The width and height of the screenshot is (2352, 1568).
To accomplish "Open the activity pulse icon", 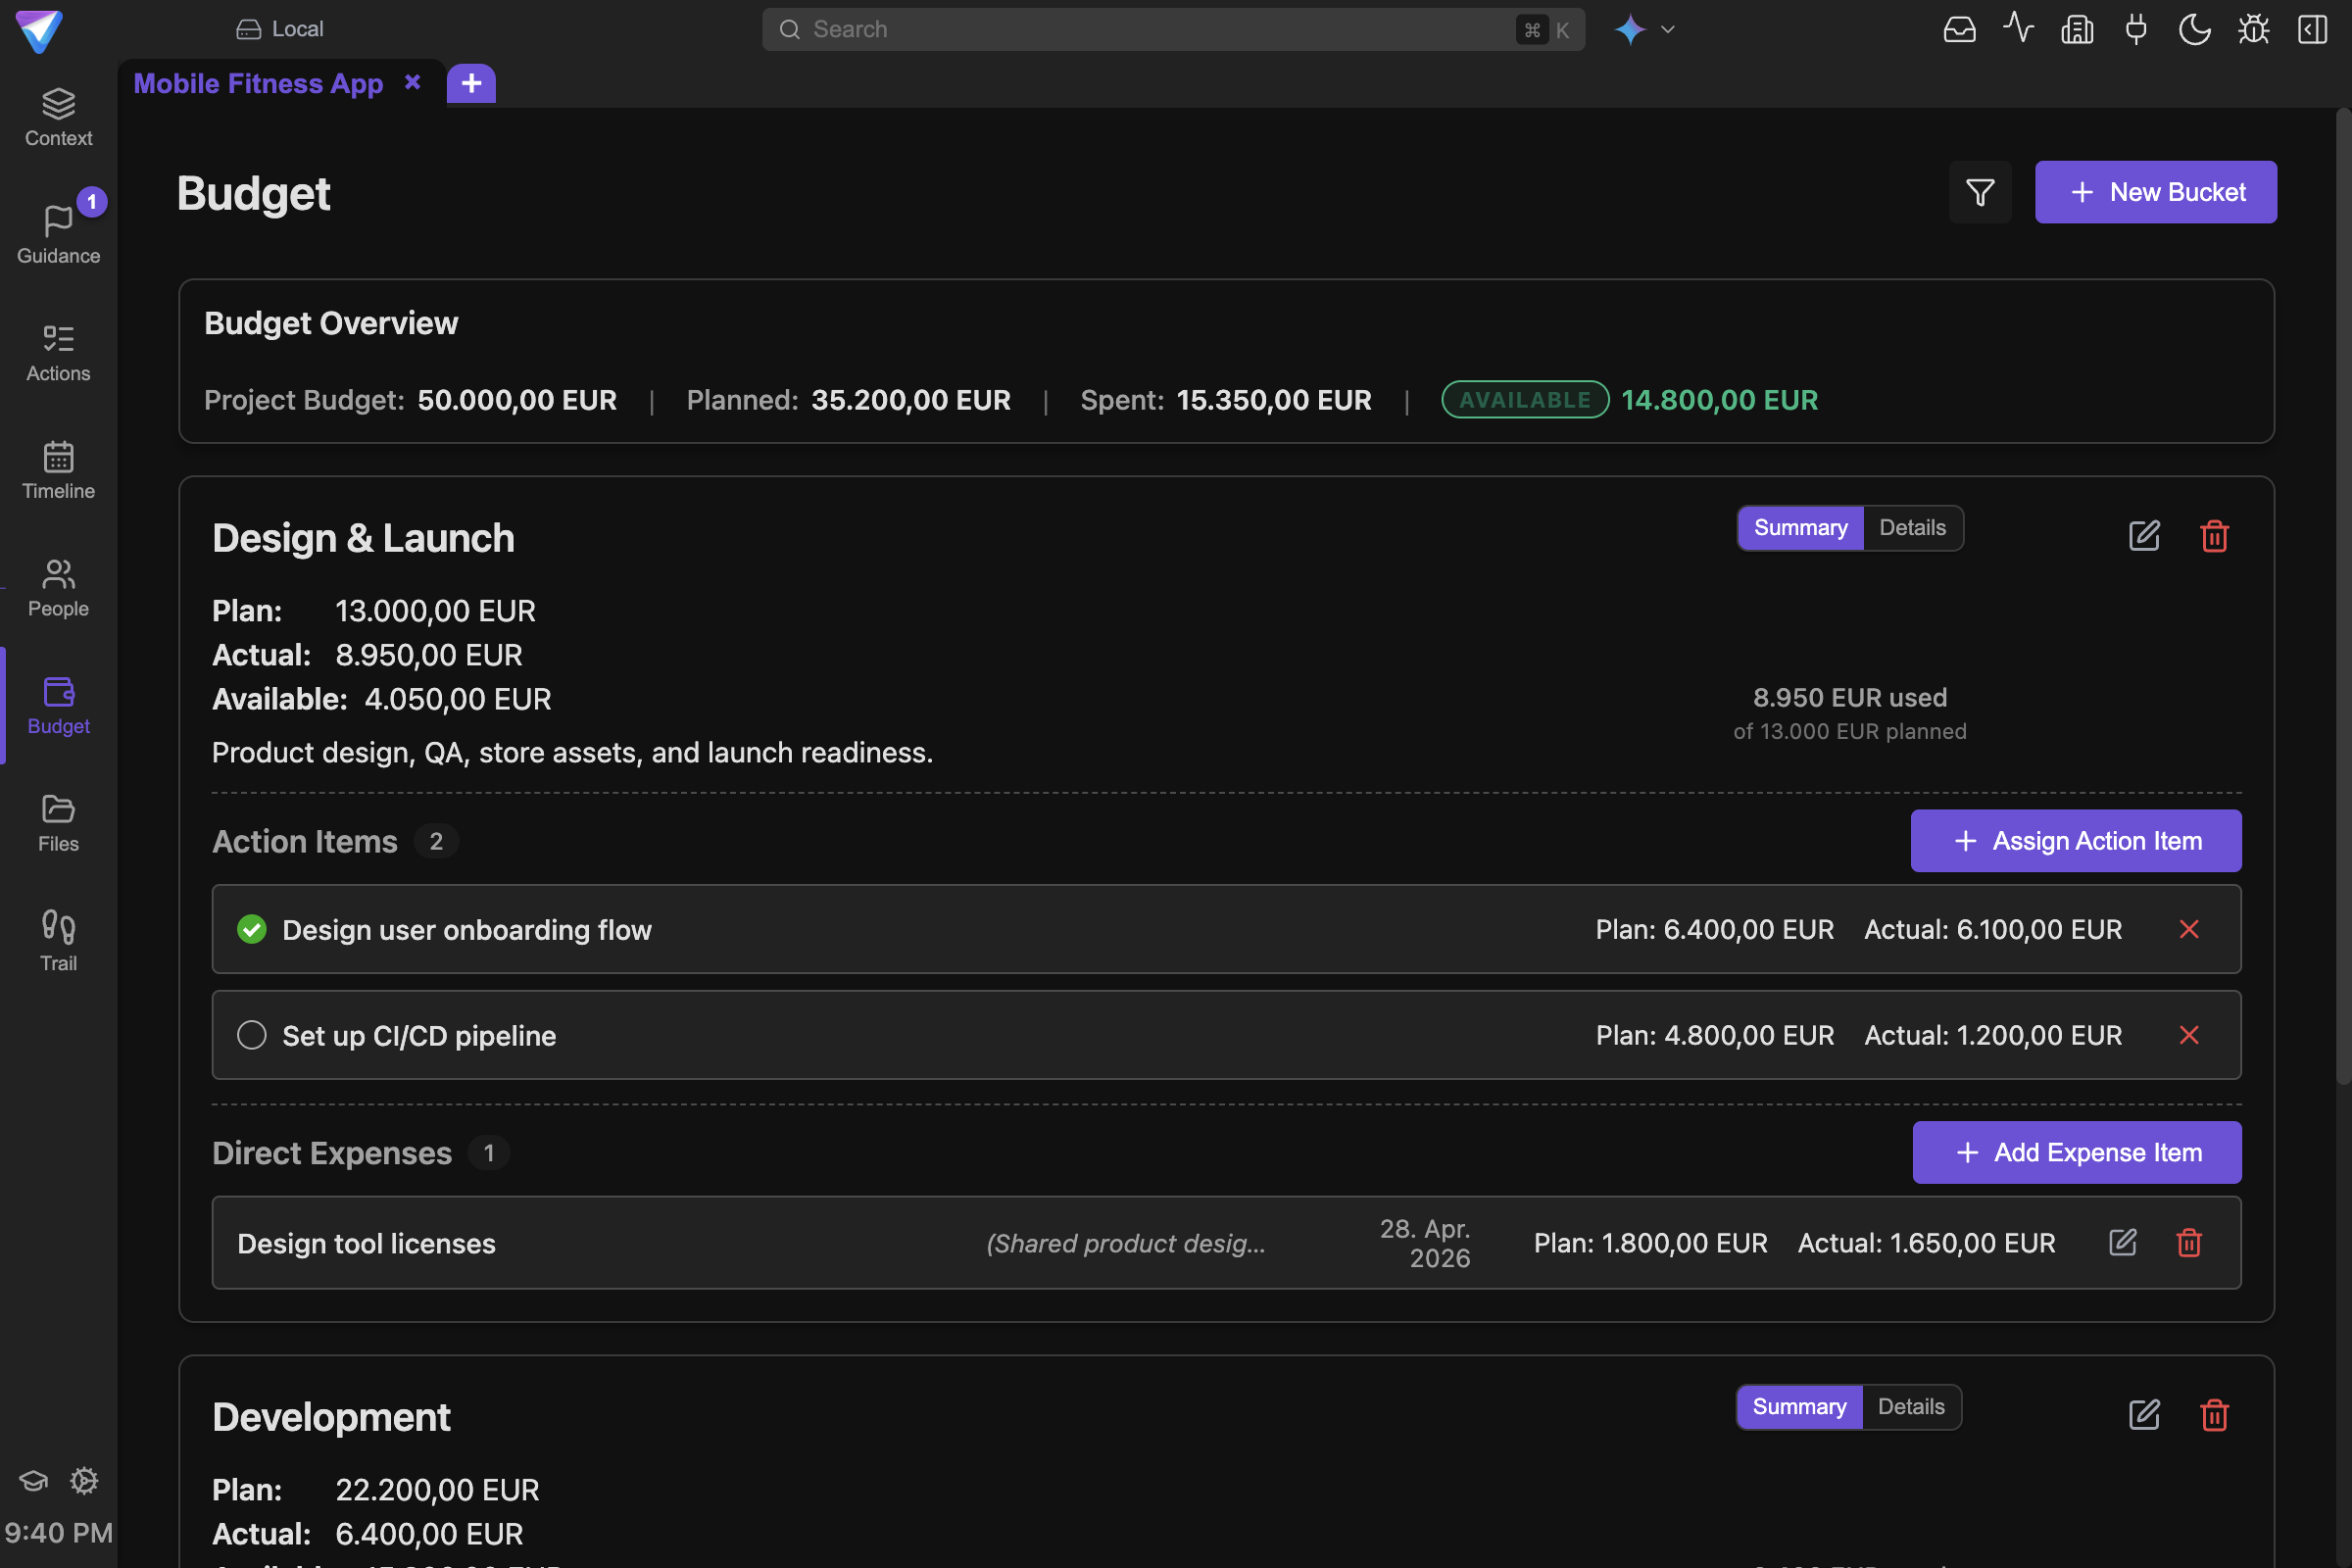I will [x=2018, y=29].
